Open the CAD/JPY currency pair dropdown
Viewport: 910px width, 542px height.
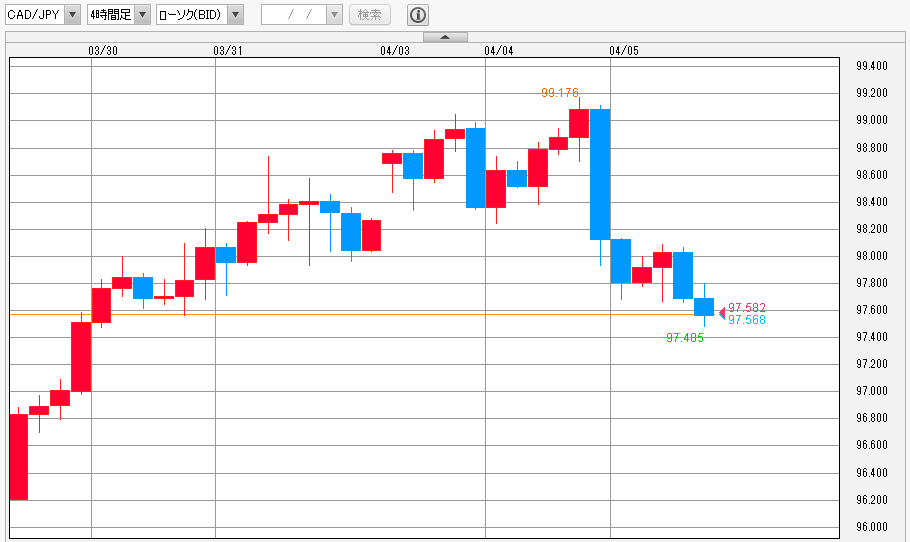click(x=42, y=15)
